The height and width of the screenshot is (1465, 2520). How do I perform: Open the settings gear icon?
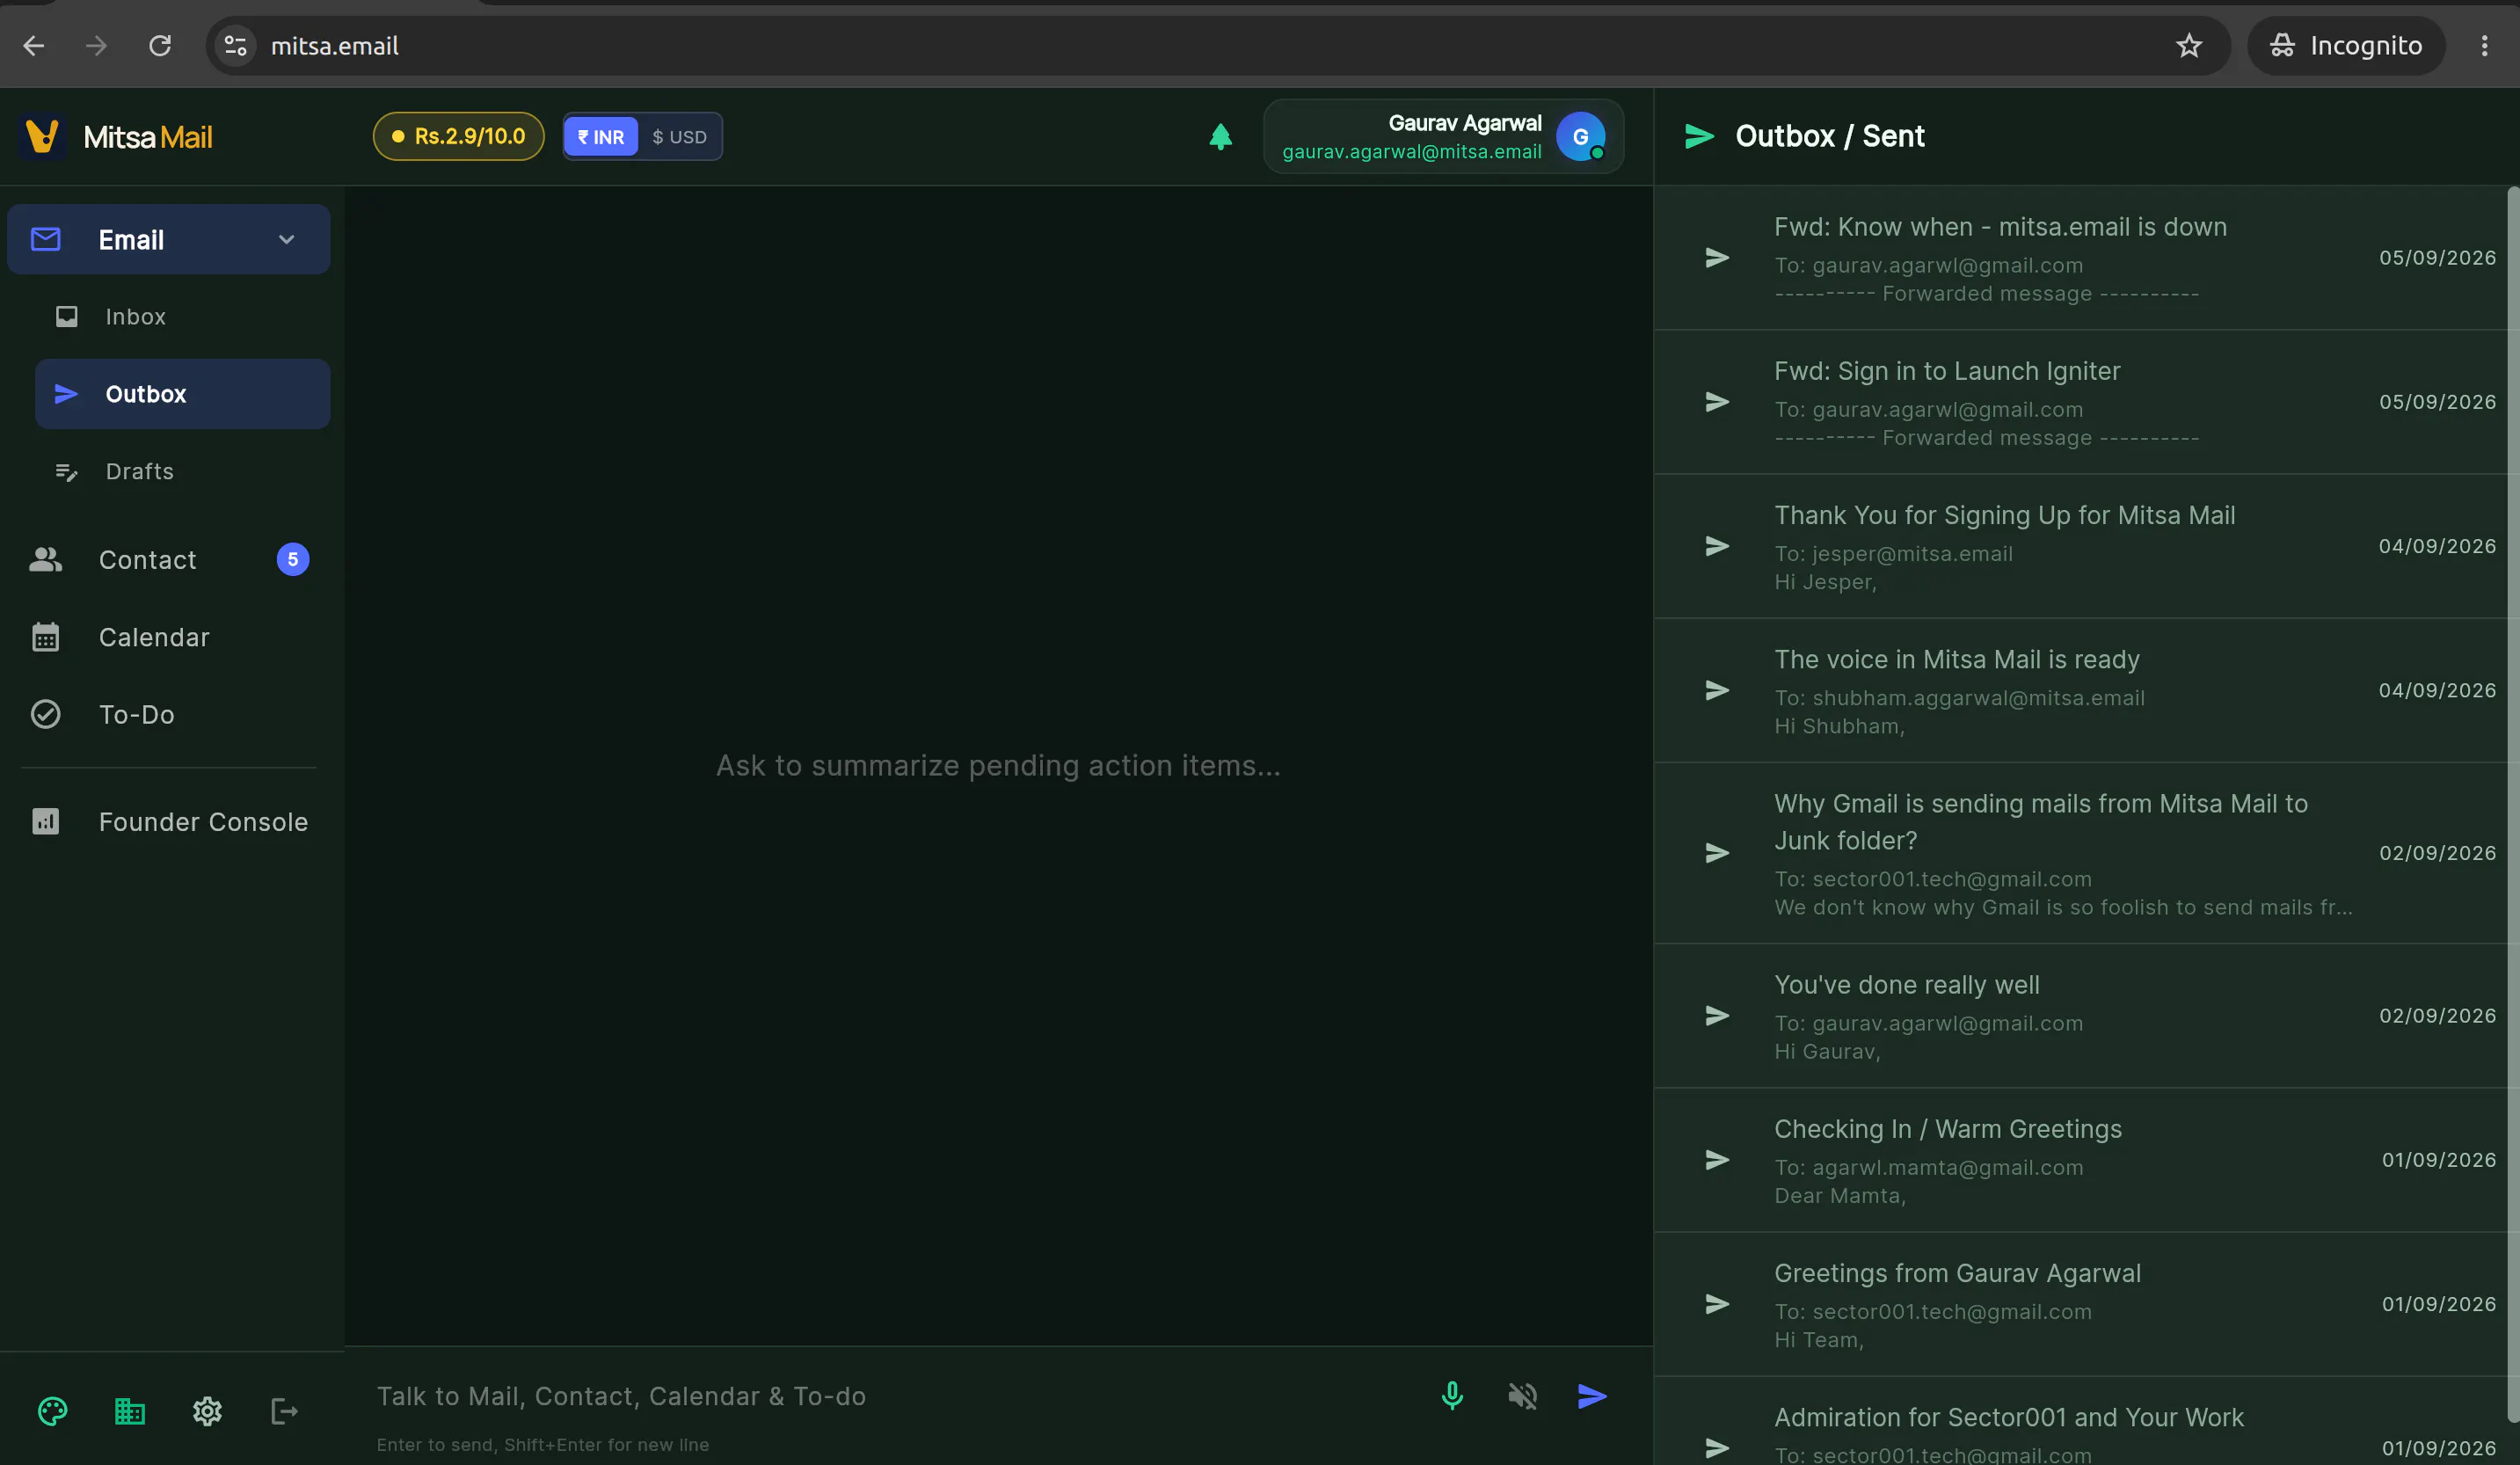[207, 1411]
